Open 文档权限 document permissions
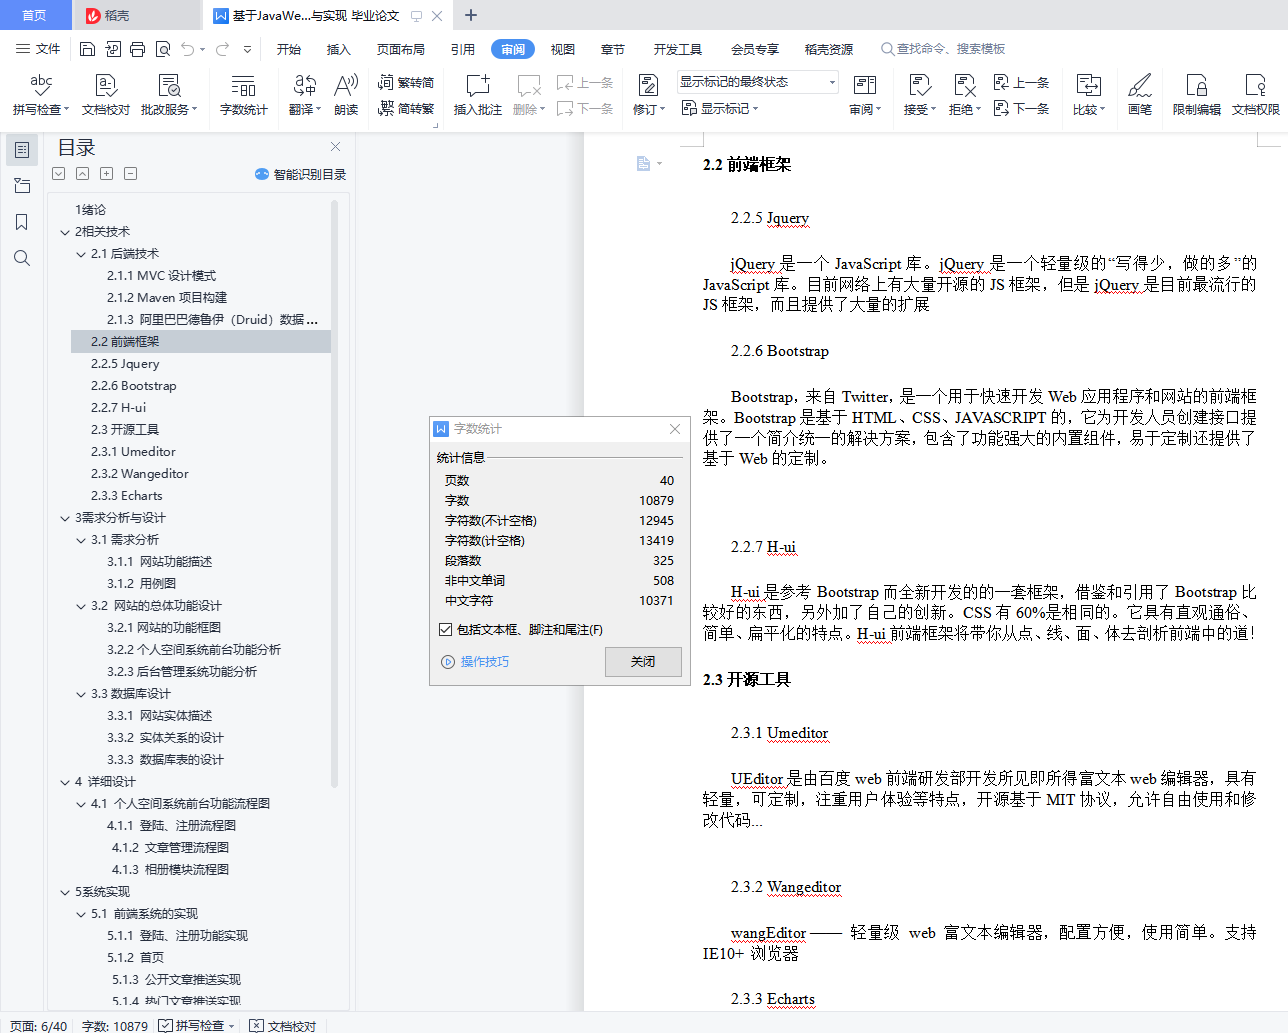1288x1033 pixels. tap(1255, 95)
